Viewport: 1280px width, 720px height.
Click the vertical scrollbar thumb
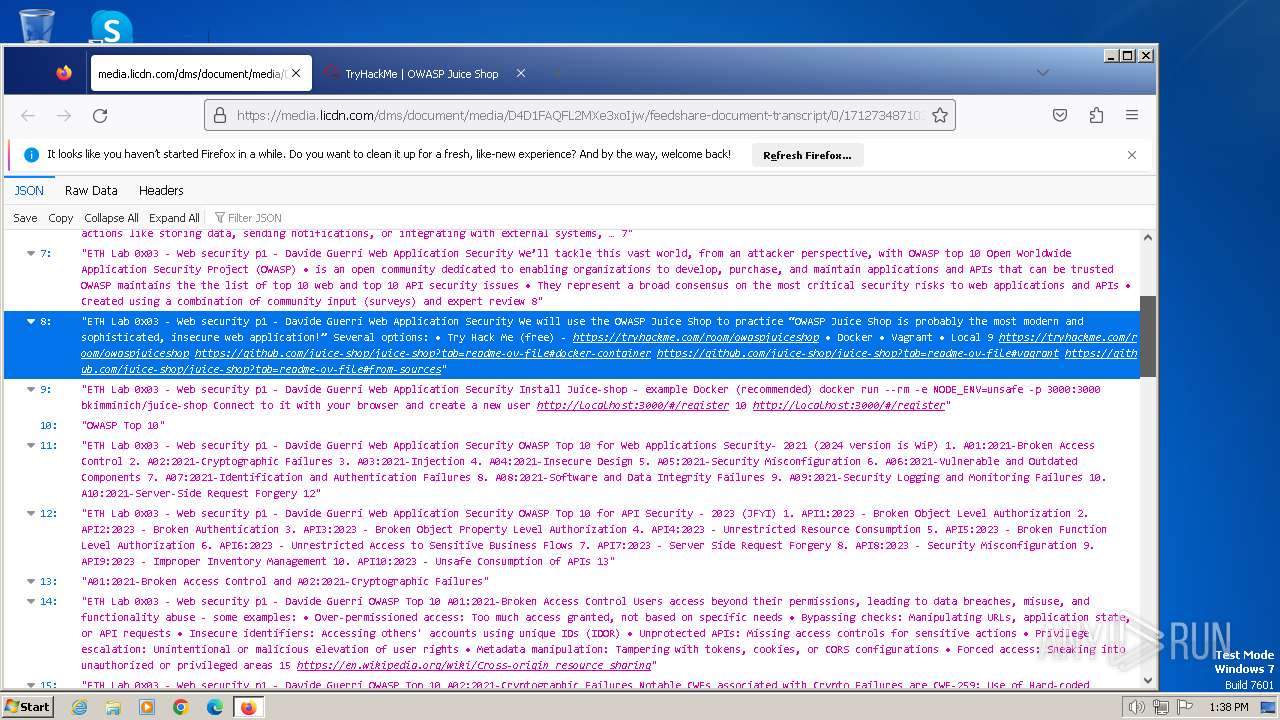(1147, 337)
